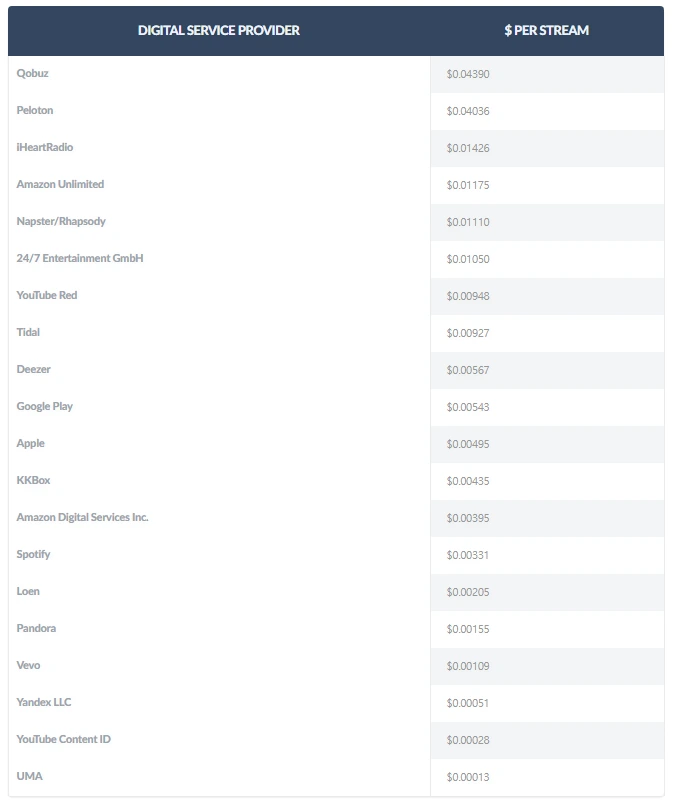Click the YouTube Content ID entry
680x808 pixels.
click(x=64, y=739)
